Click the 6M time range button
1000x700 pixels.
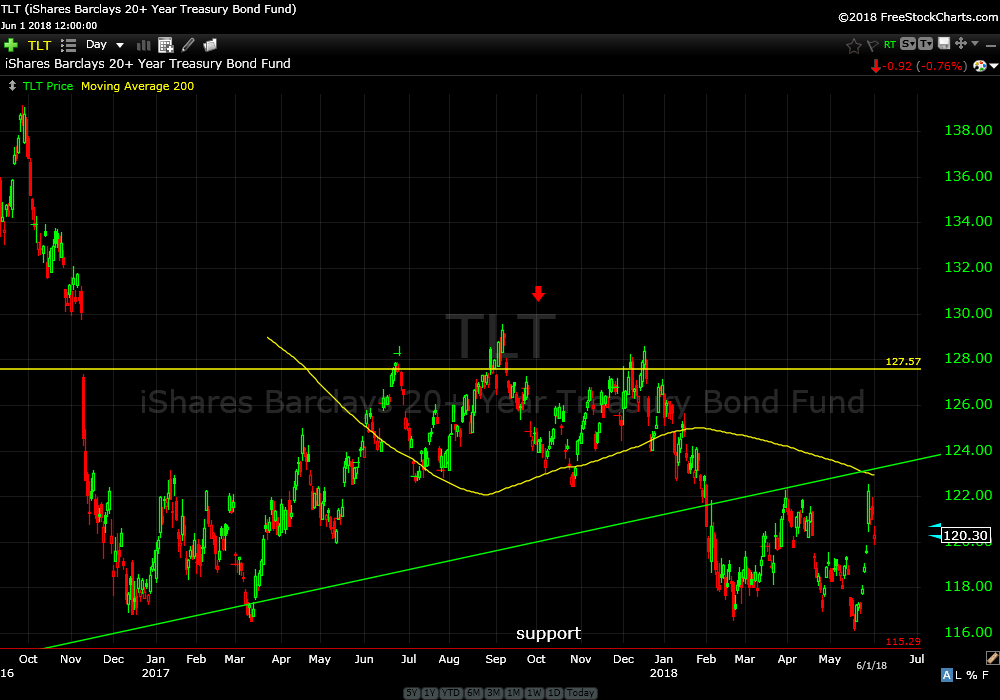pos(471,693)
